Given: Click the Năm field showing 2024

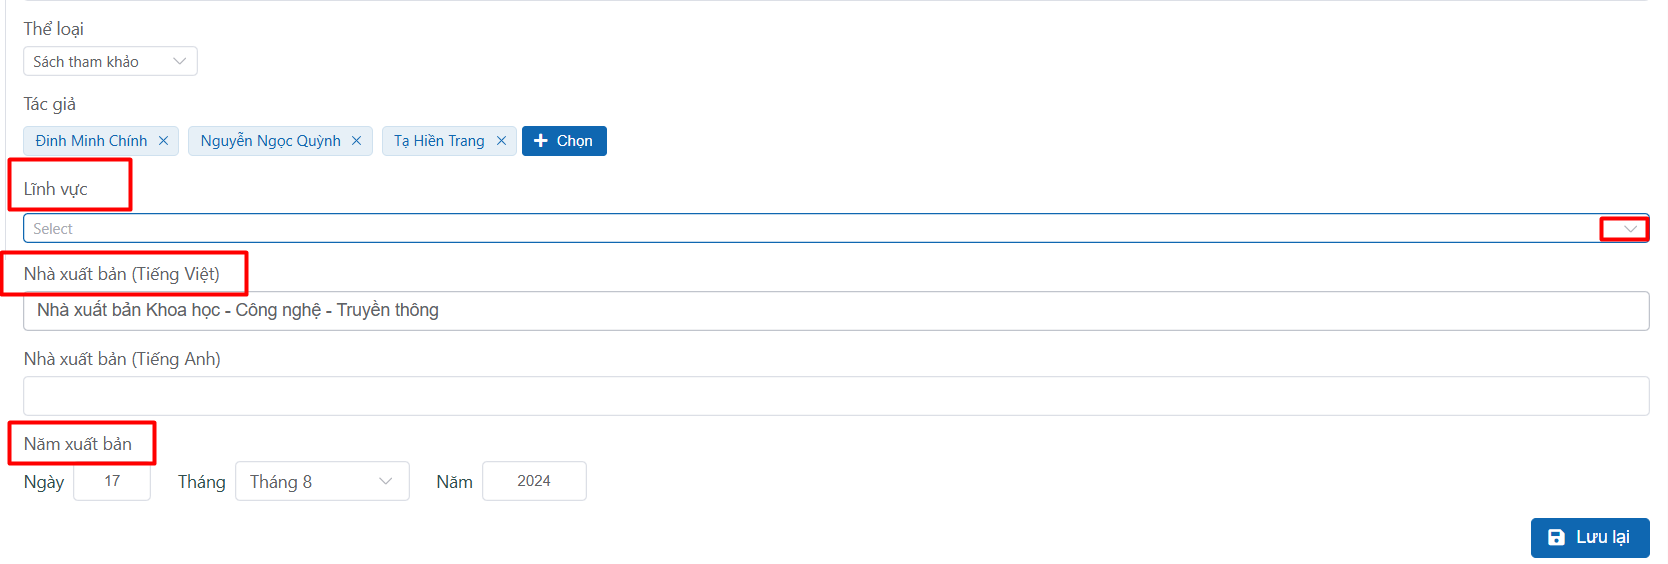Looking at the screenshot, I should (x=534, y=481).
